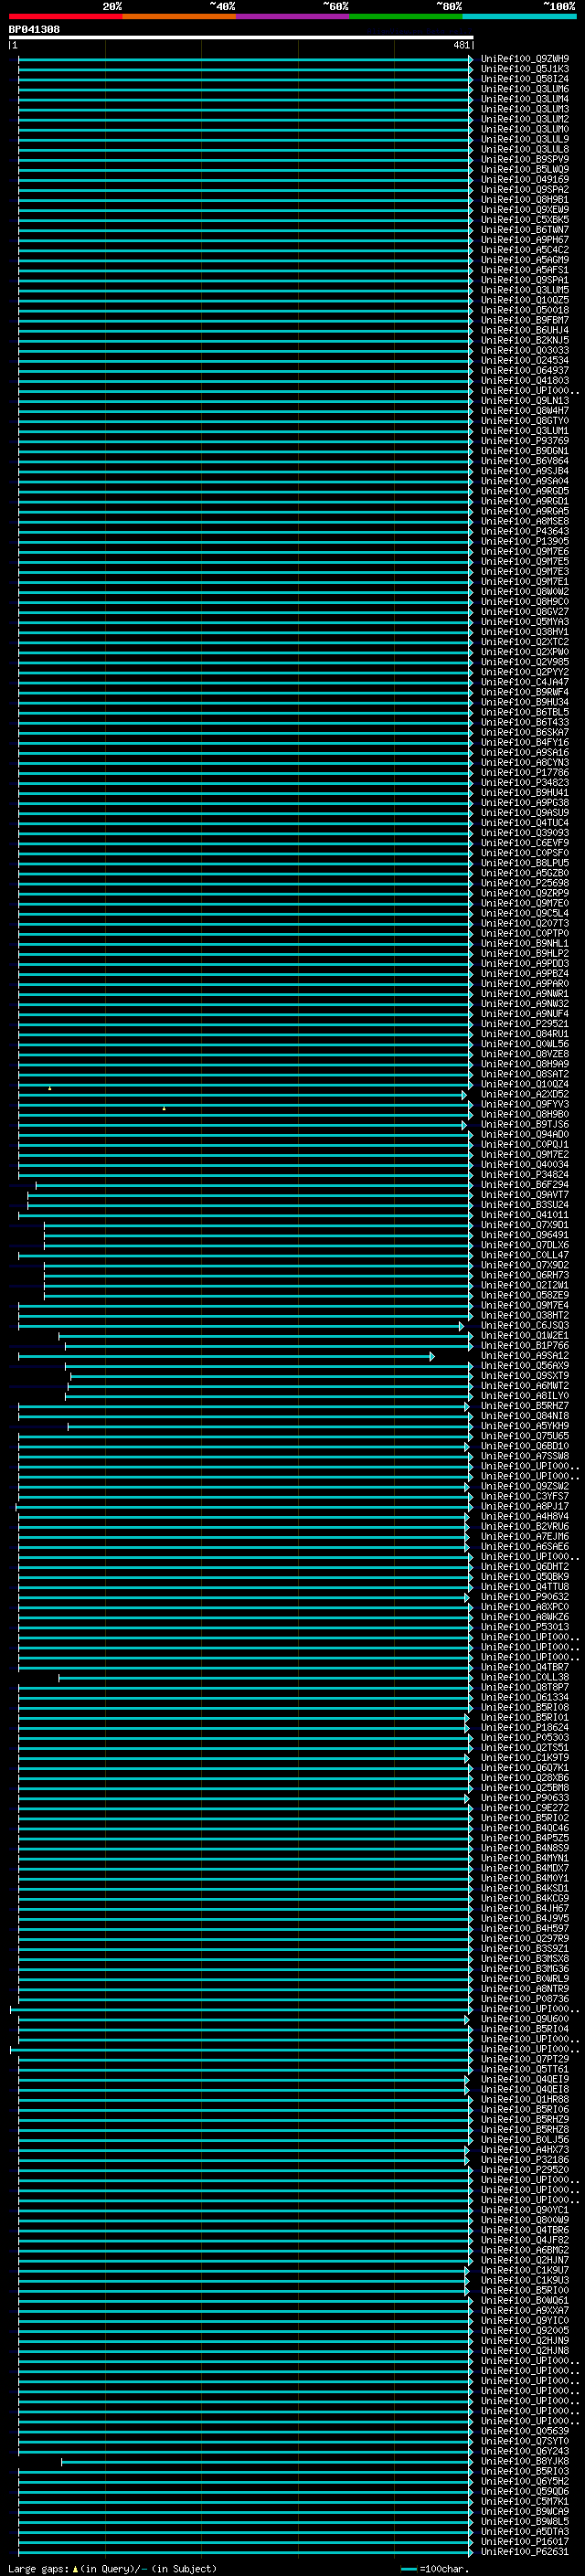Image resolution: width=585 pixels, height=2576 pixels.
Task: Open hit UniRef100_O49169
Action: 525,180
